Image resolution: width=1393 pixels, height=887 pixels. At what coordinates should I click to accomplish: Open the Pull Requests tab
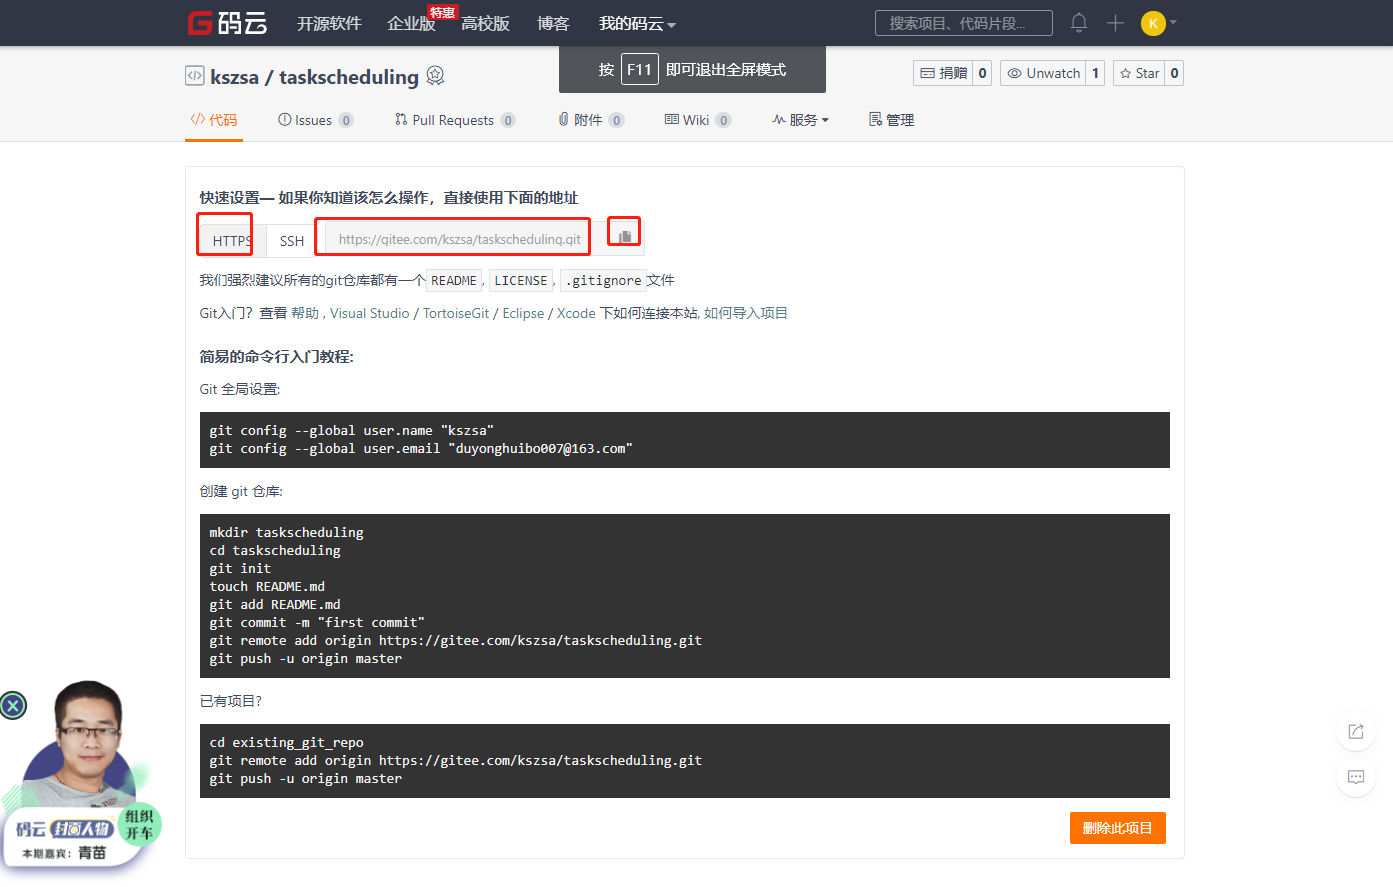tap(455, 120)
